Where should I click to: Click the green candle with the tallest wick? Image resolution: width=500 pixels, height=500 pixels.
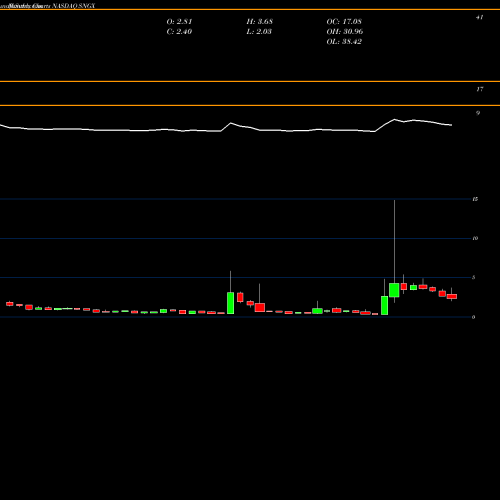pos(394,290)
